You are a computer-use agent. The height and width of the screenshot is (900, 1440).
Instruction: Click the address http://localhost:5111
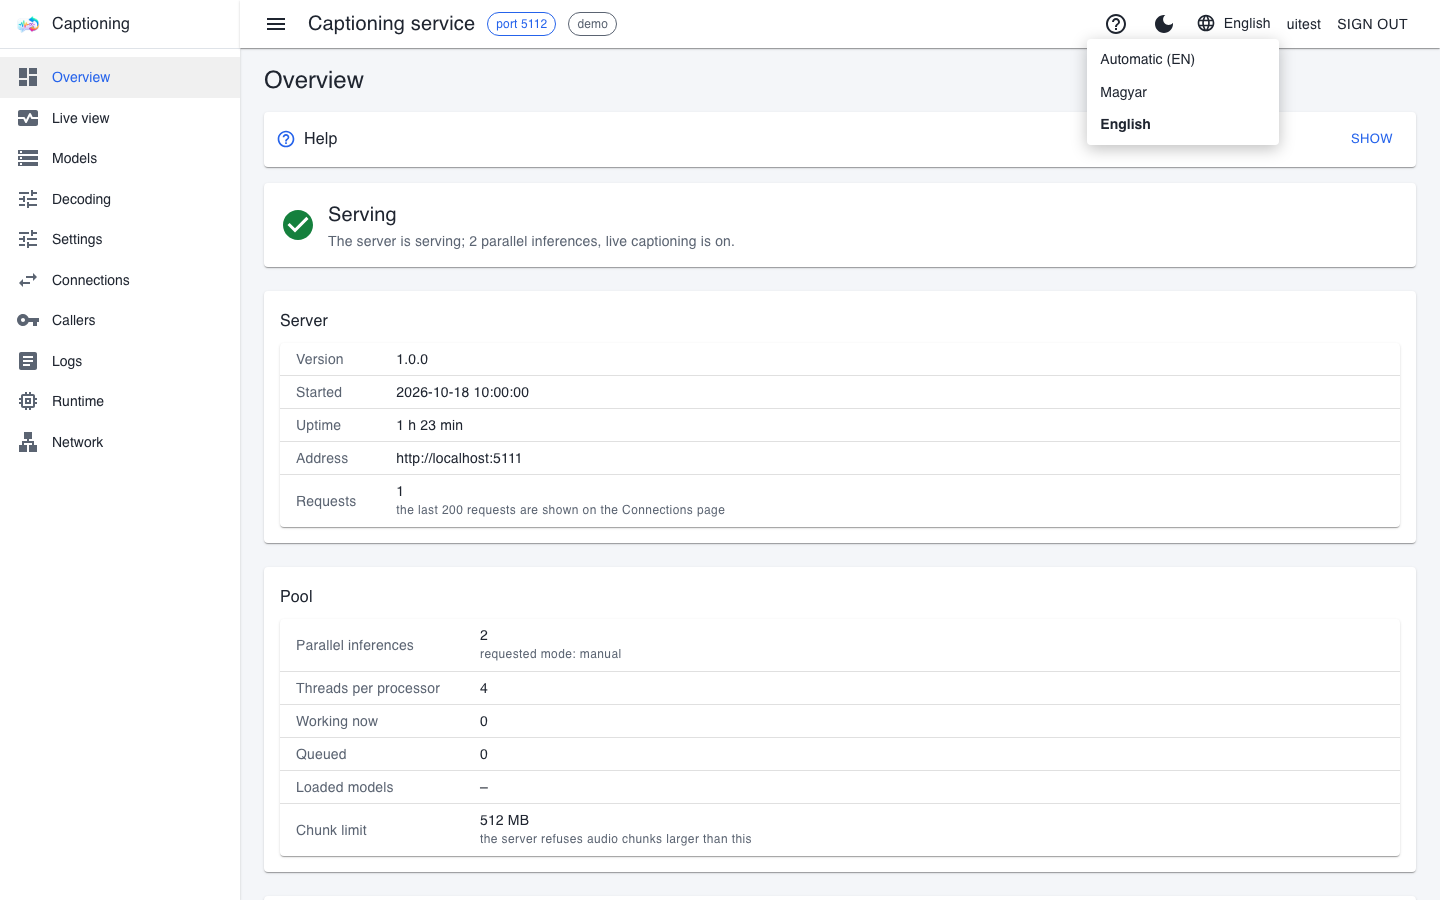click(459, 458)
